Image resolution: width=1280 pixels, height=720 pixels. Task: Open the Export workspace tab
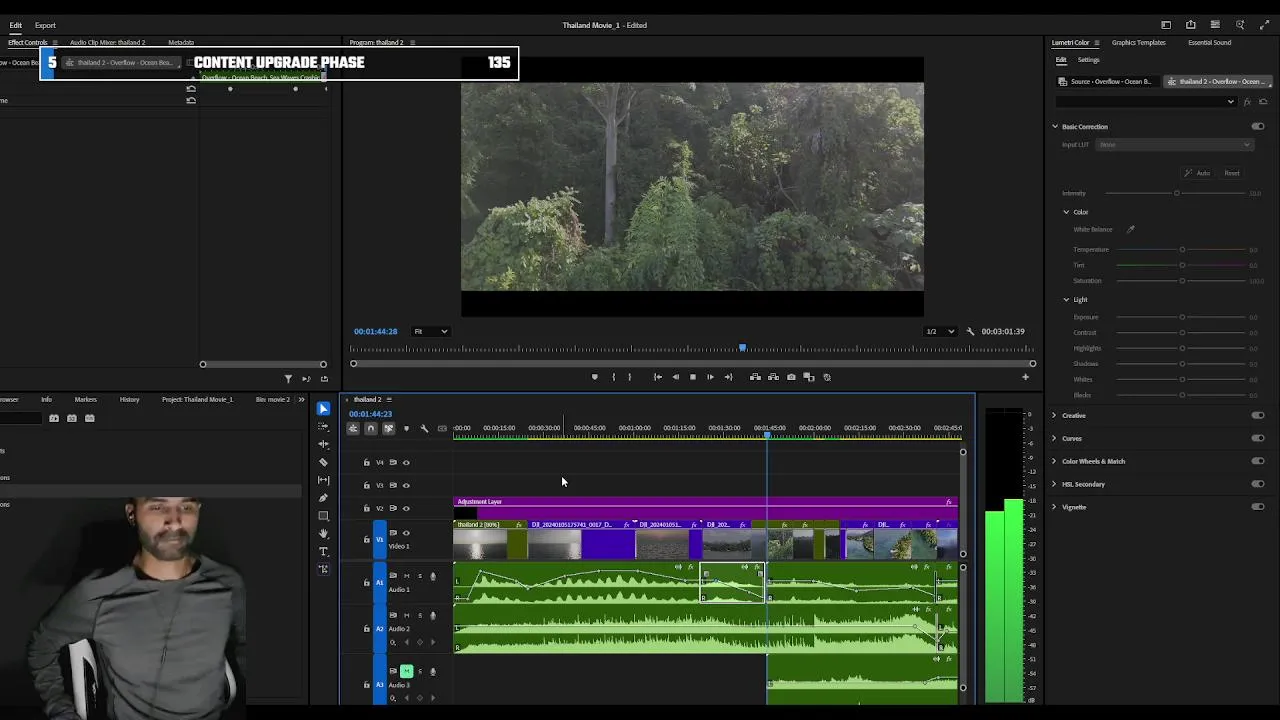click(x=45, y=25)
